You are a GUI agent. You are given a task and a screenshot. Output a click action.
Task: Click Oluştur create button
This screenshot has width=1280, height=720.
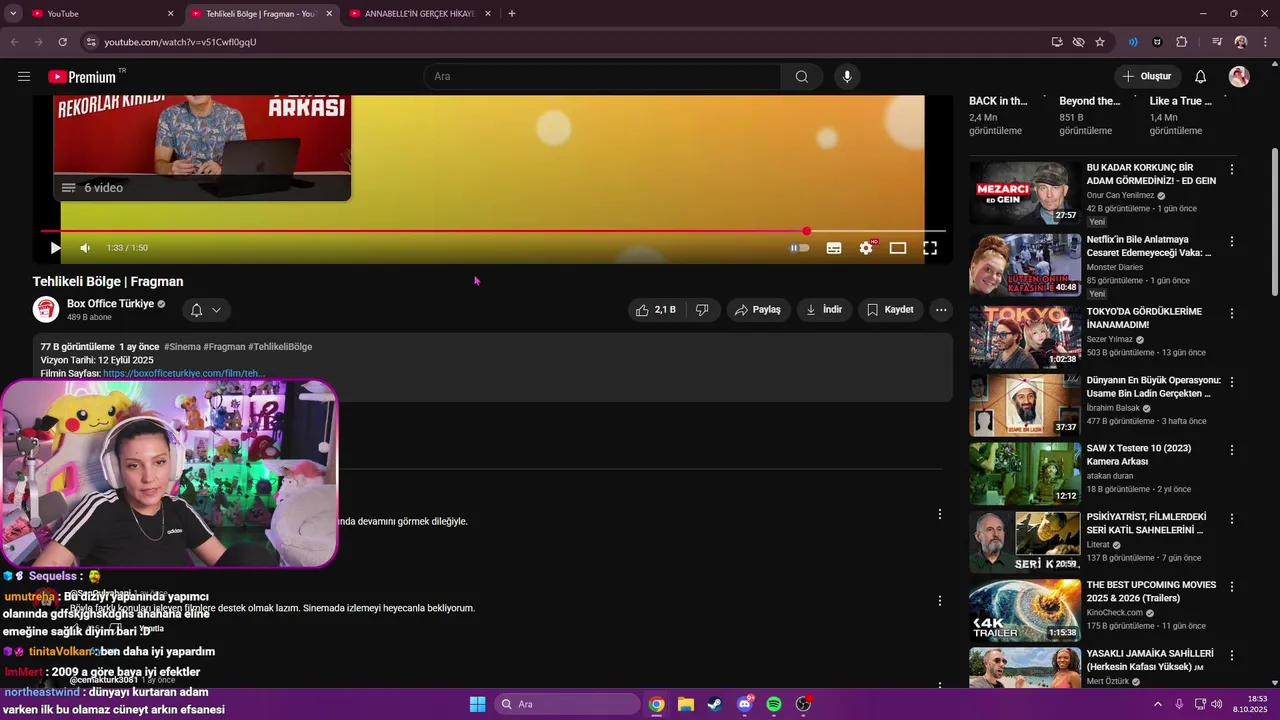click(x=1147, y=77)
